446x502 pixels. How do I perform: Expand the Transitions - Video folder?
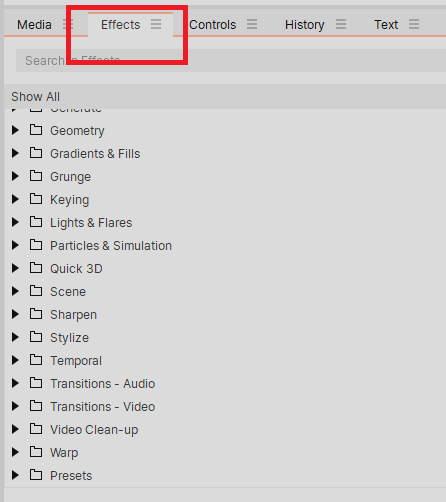pyautogui.click(x=15, y=406)
